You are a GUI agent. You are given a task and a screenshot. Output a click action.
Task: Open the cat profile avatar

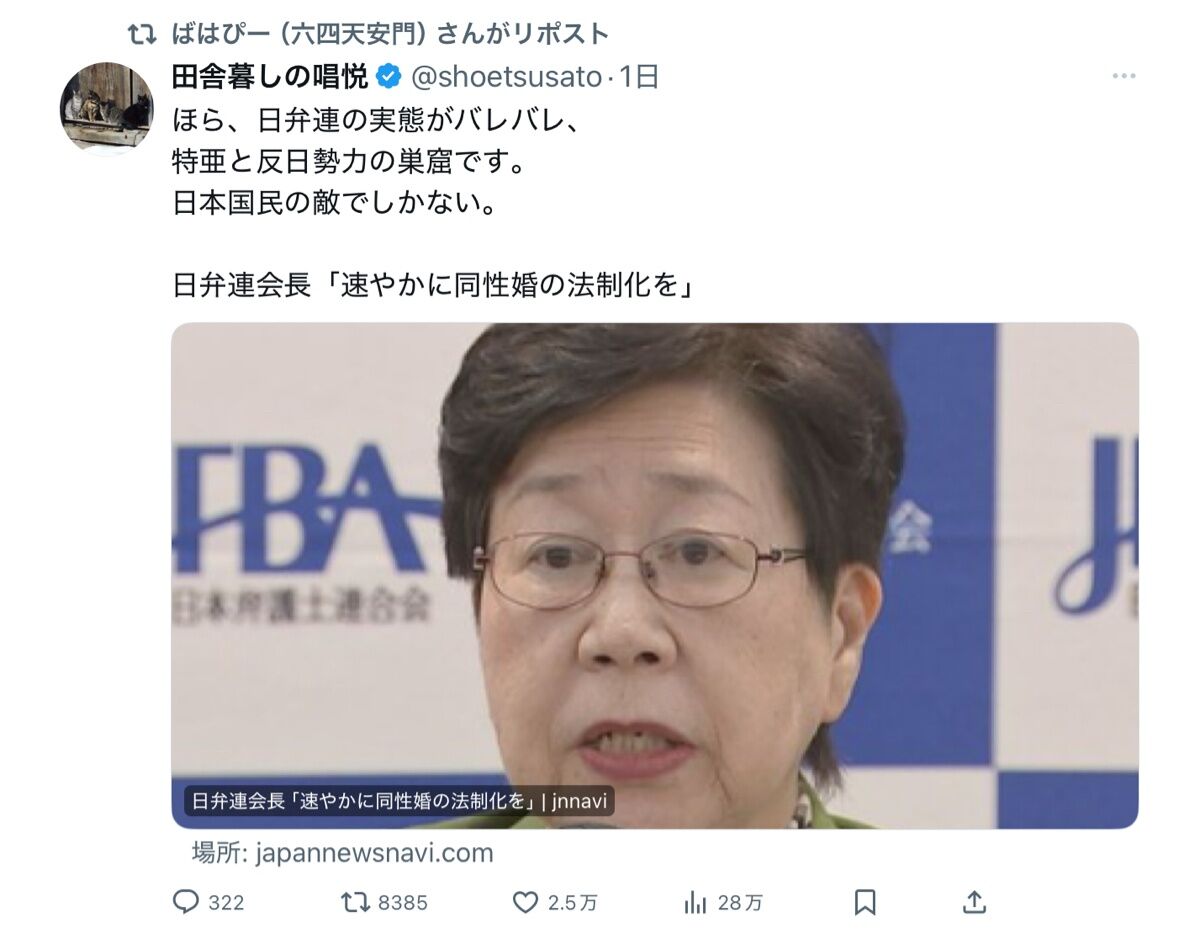coord(107,107)
